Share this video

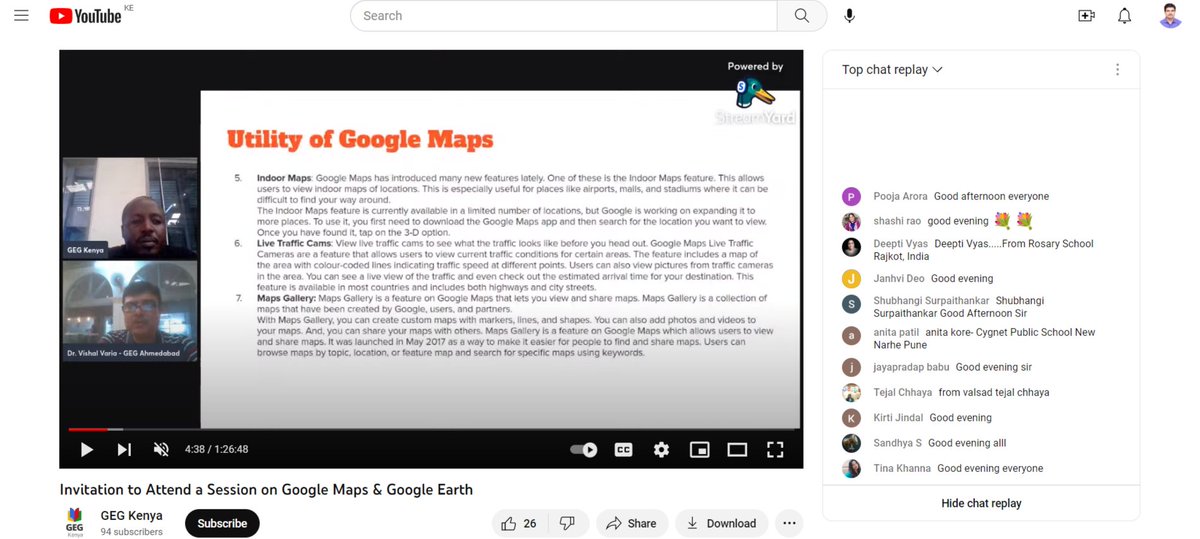tap(632, 523)
